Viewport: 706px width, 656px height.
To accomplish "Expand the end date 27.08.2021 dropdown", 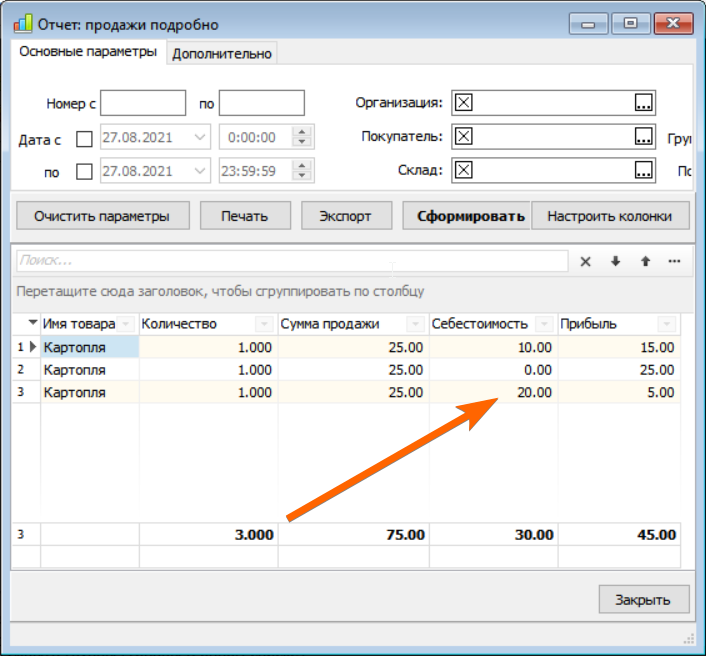I will click(x=200, y=171).
